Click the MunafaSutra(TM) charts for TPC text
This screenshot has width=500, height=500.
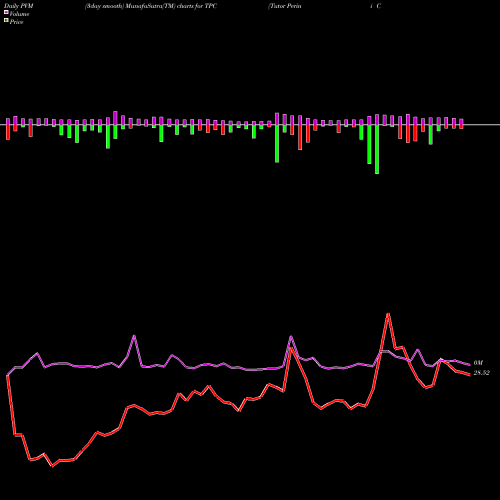coord(170,6)
